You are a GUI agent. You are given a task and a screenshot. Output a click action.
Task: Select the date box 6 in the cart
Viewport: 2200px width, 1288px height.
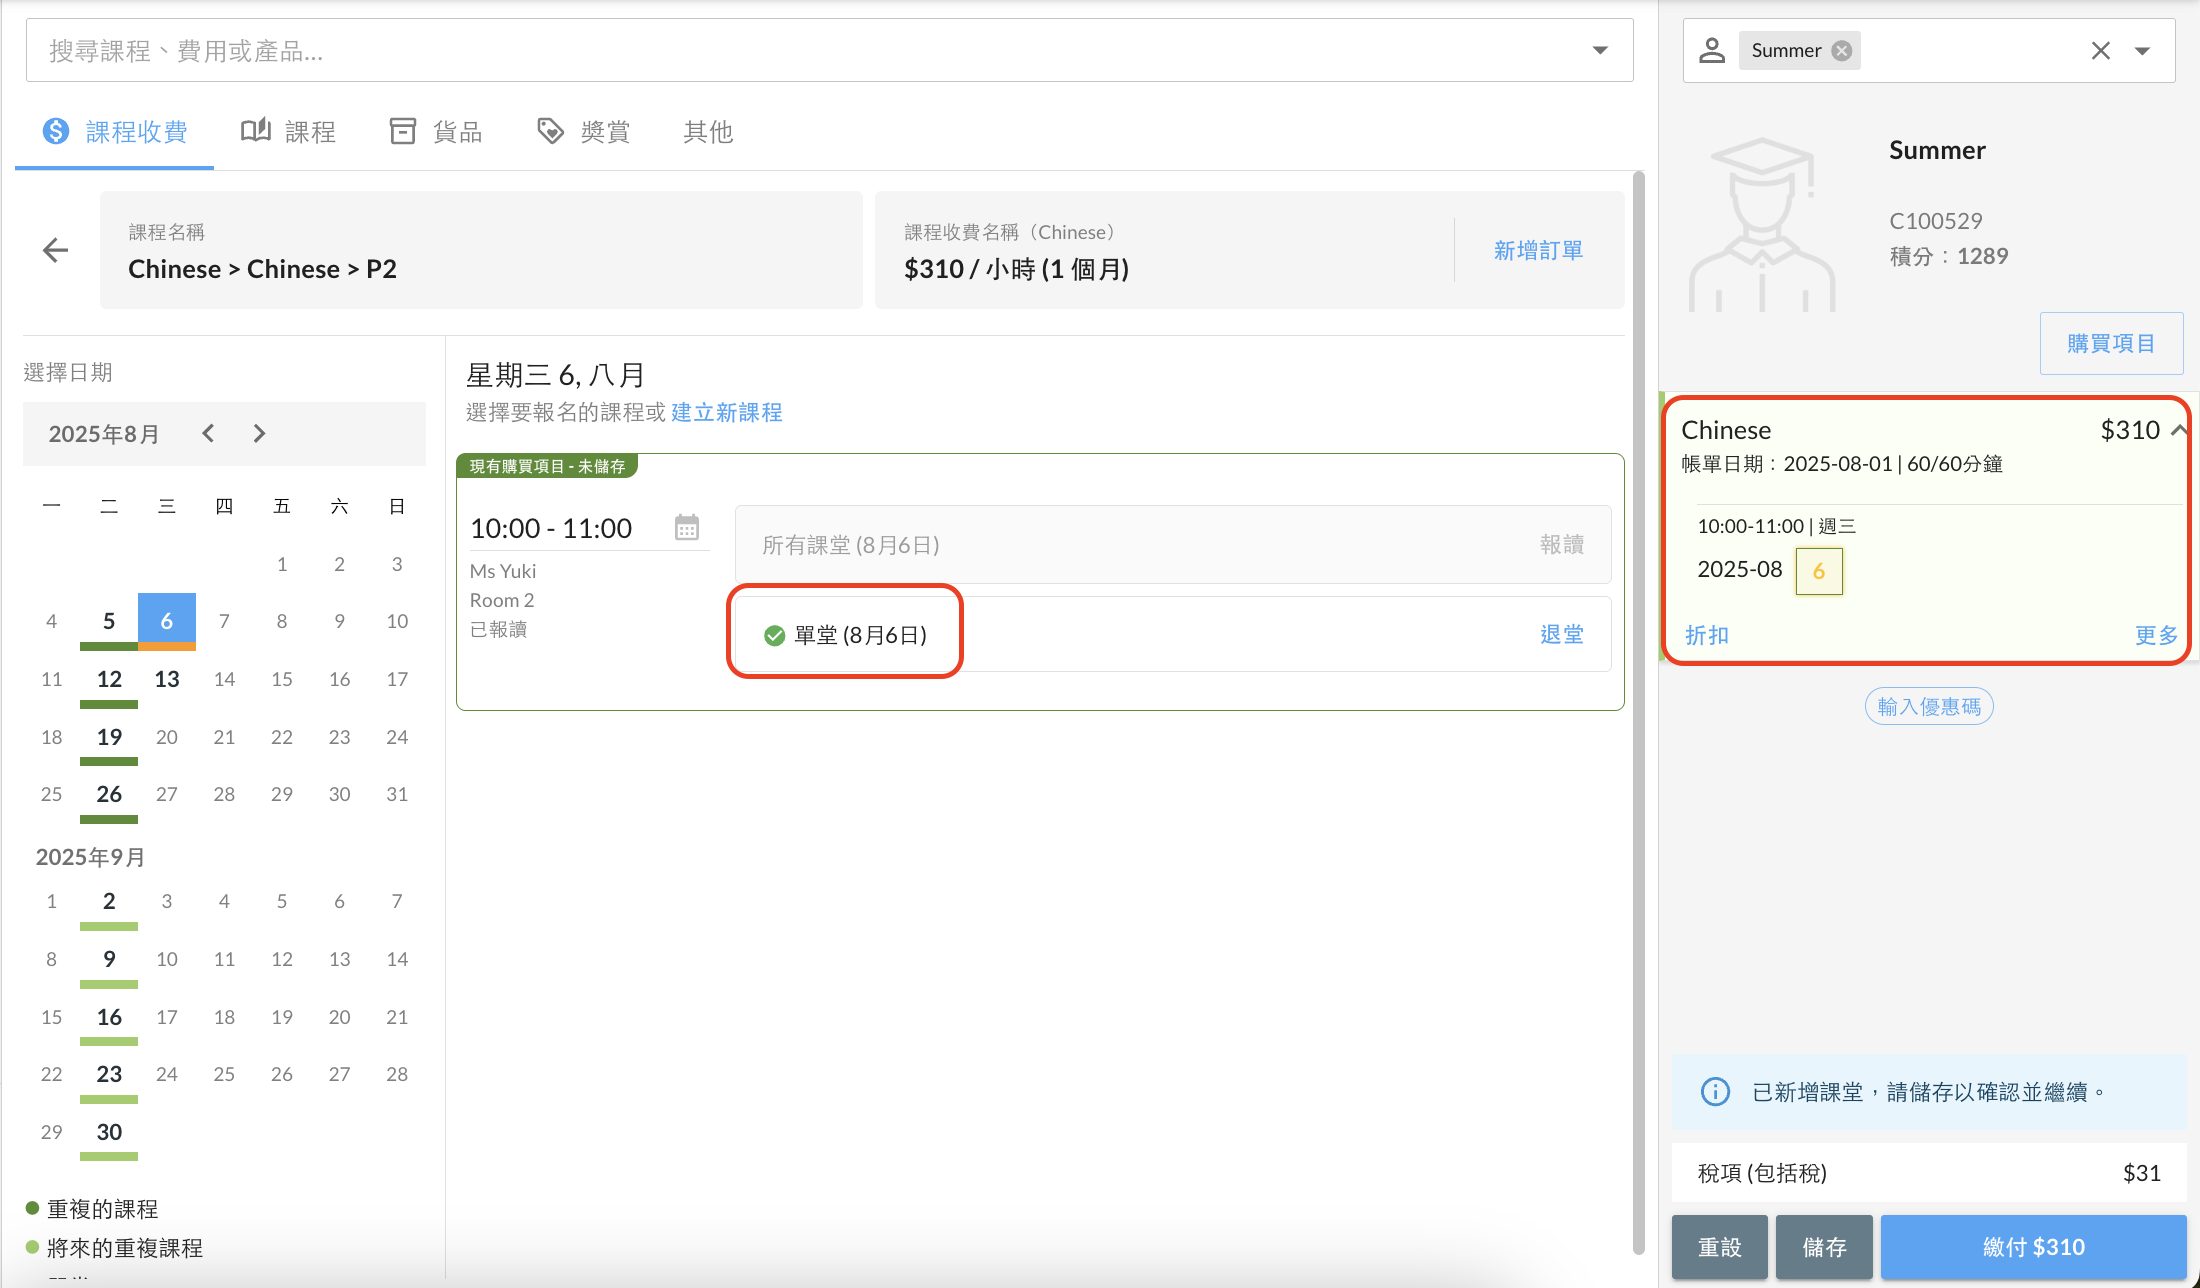[1819, 571]
